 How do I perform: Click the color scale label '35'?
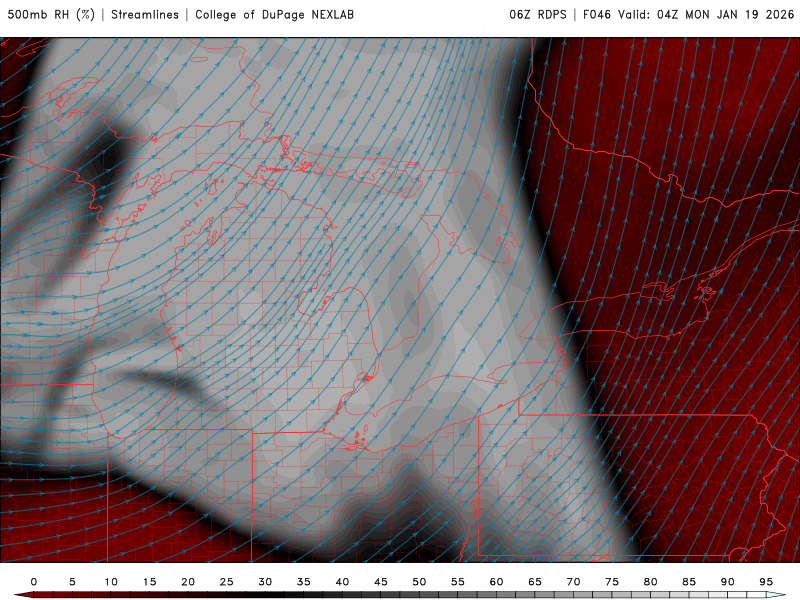[x=304, y=582]
